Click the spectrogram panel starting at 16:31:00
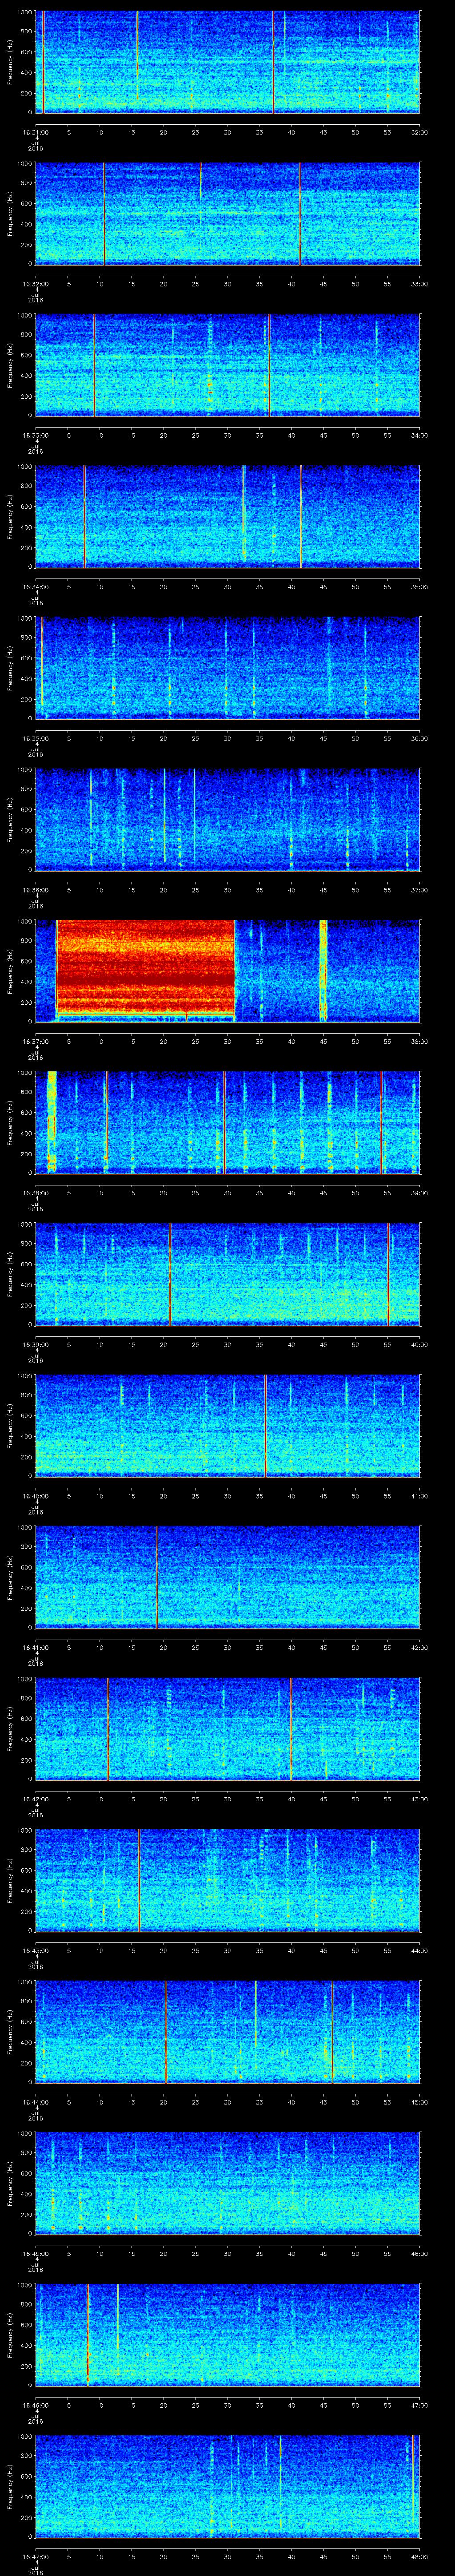455x2576 pixels. (x=228, y=62)
